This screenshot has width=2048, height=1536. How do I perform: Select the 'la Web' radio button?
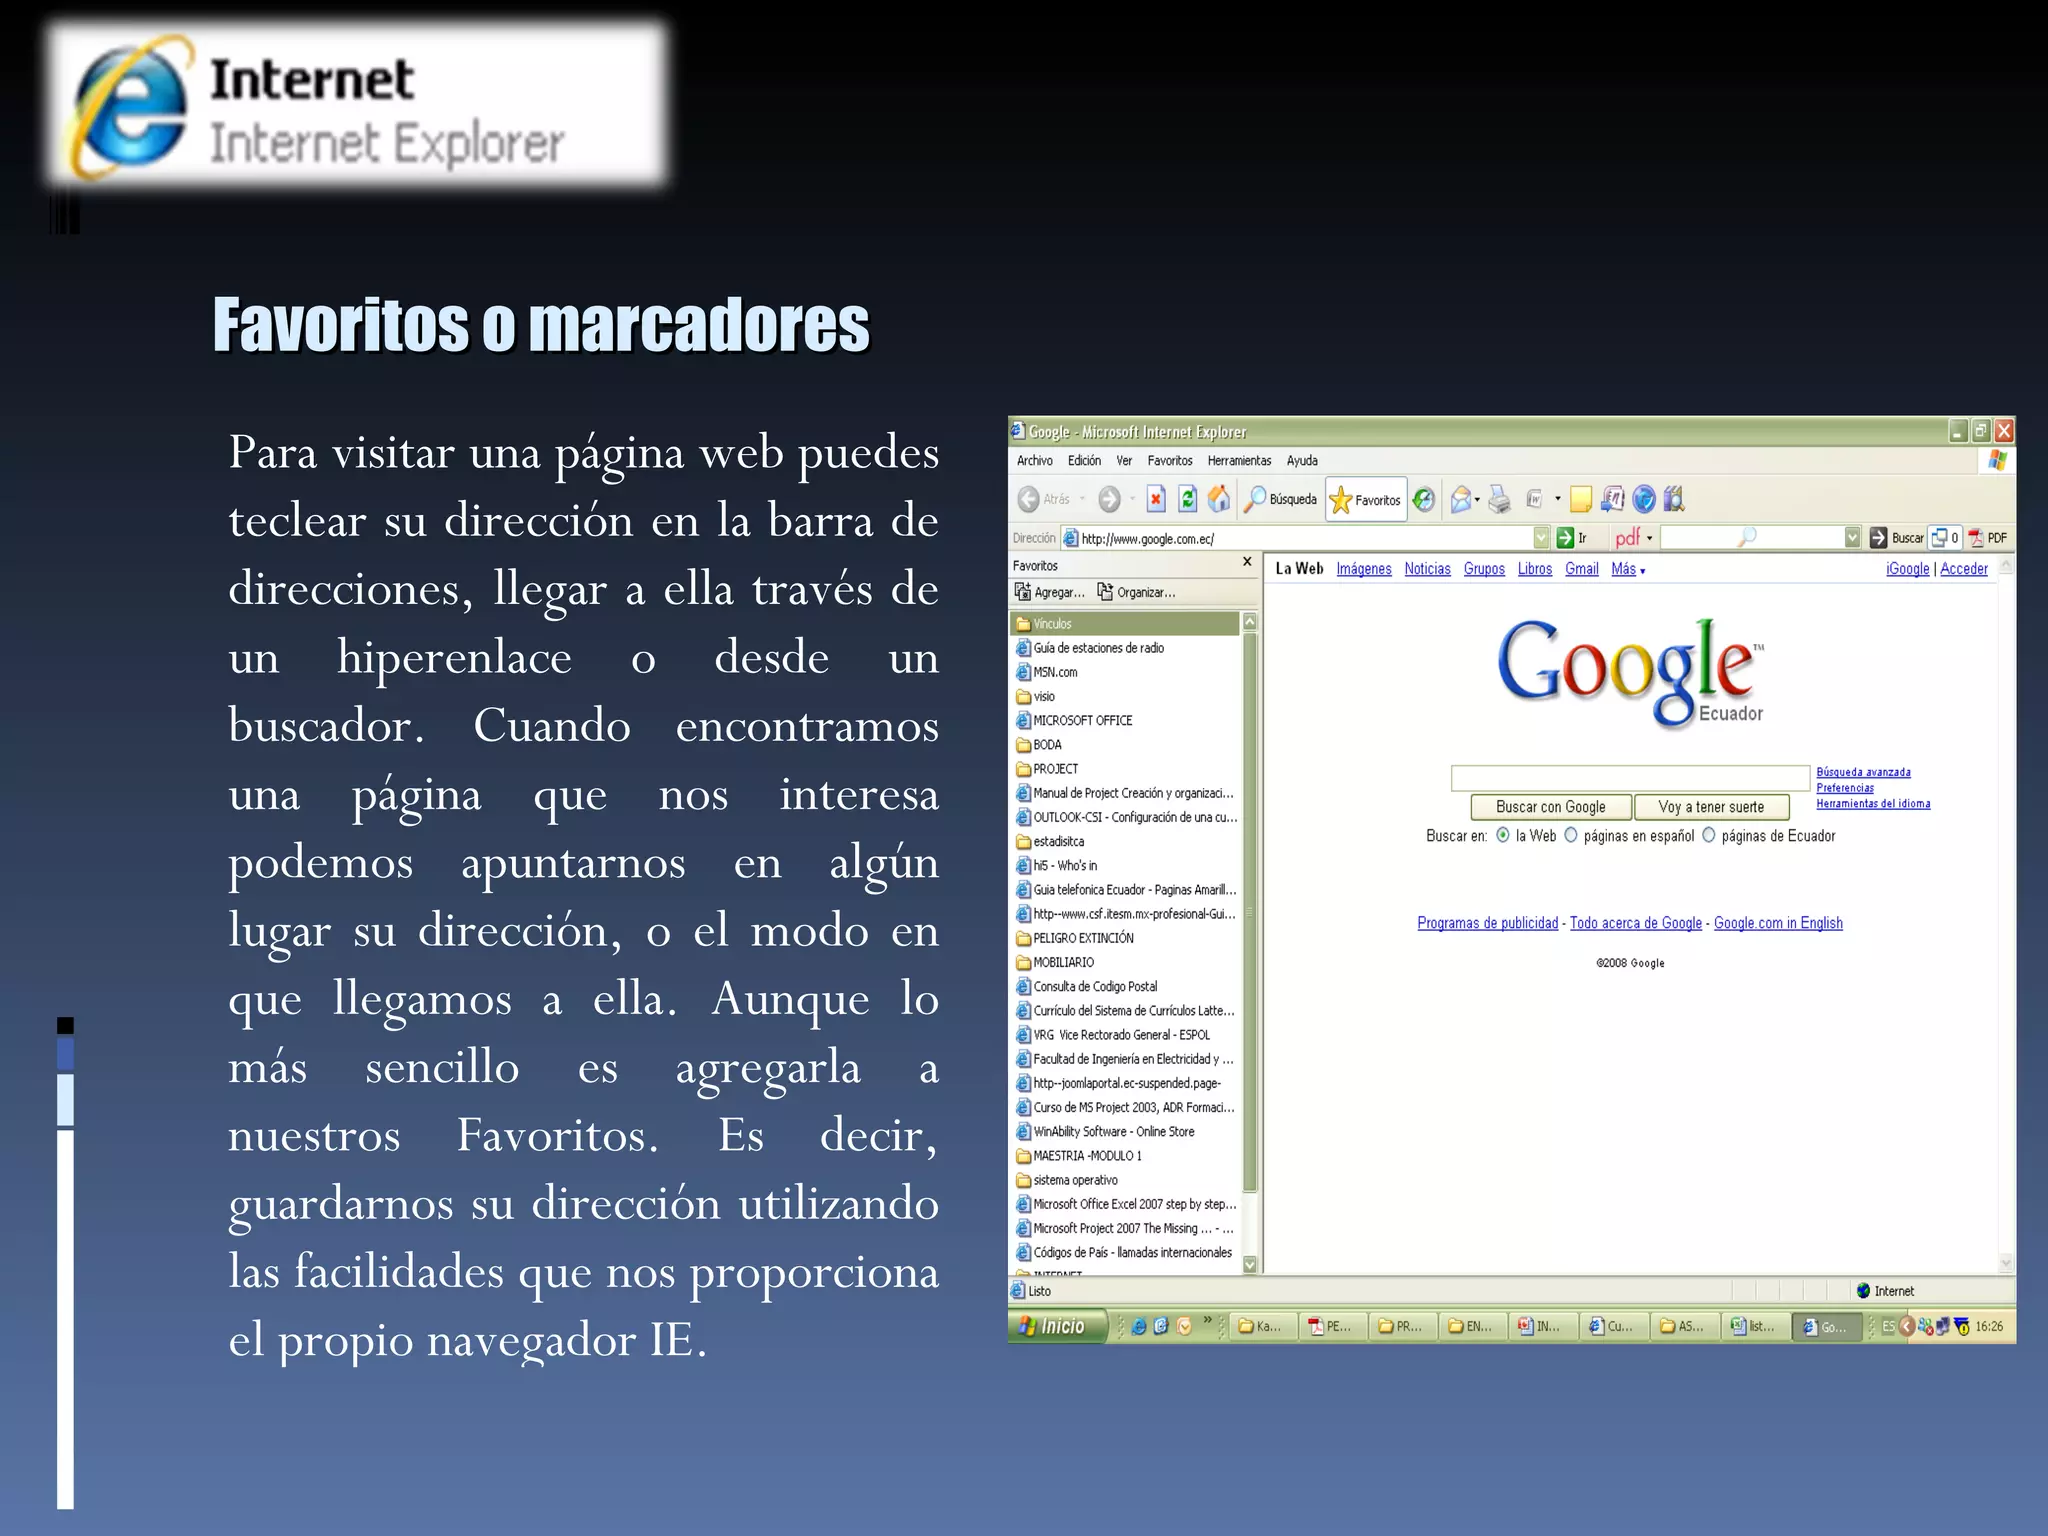click(1503, 835)
